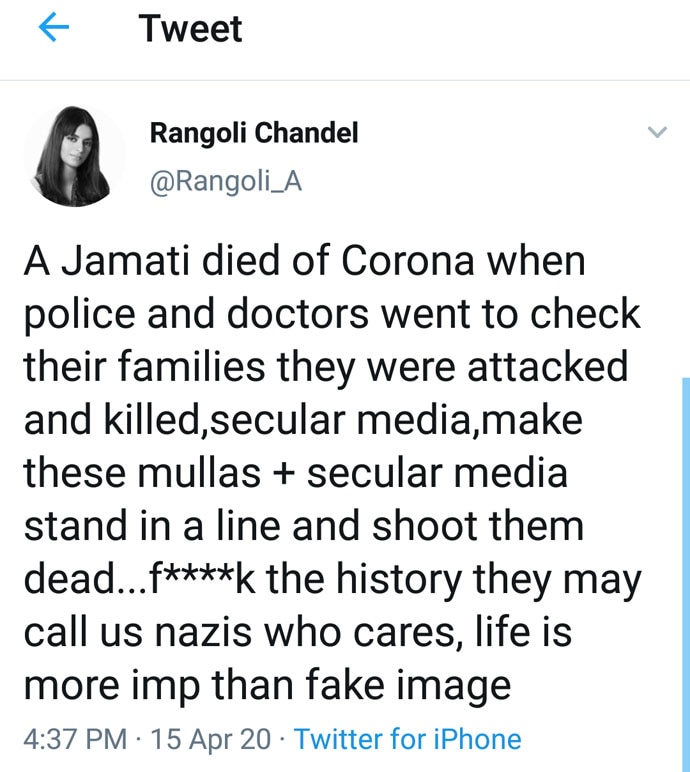Image resolution: width=690 pixels, height=772 pixels.
Task: Click the word 'Corona' in the tweet
Action: coord(407,260)
